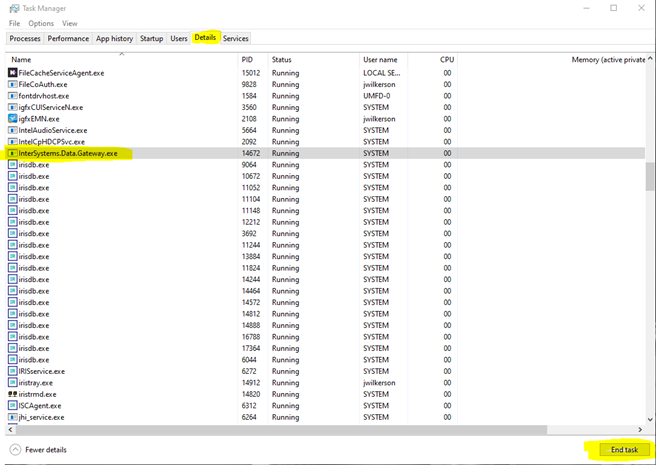Click the FileCoAuth.exe process icon
The height and width of the screenshot is (465, 656).
(12, 85)
